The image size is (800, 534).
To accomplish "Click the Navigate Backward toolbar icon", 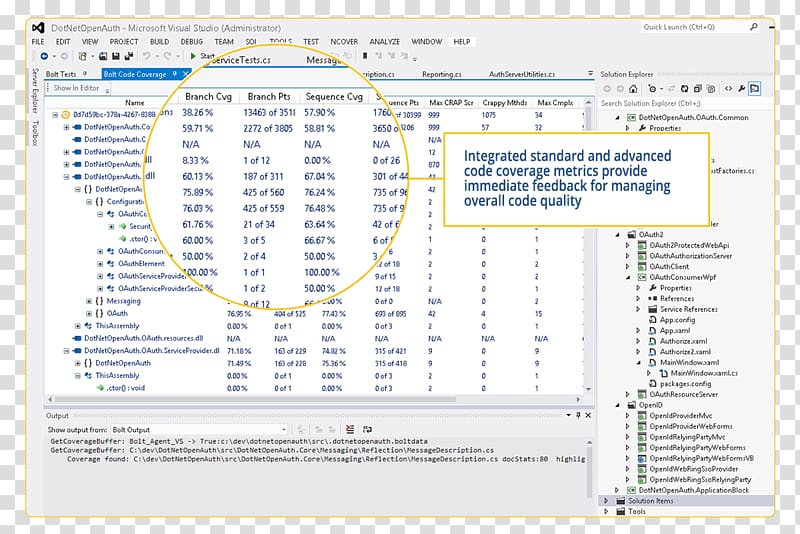I will pyautogui.click(x=44, y=56).
